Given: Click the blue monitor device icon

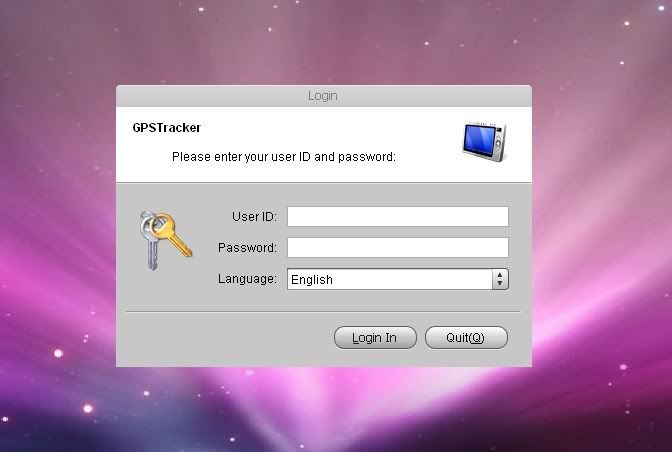Looking at the screenshot, I should 484,142.
